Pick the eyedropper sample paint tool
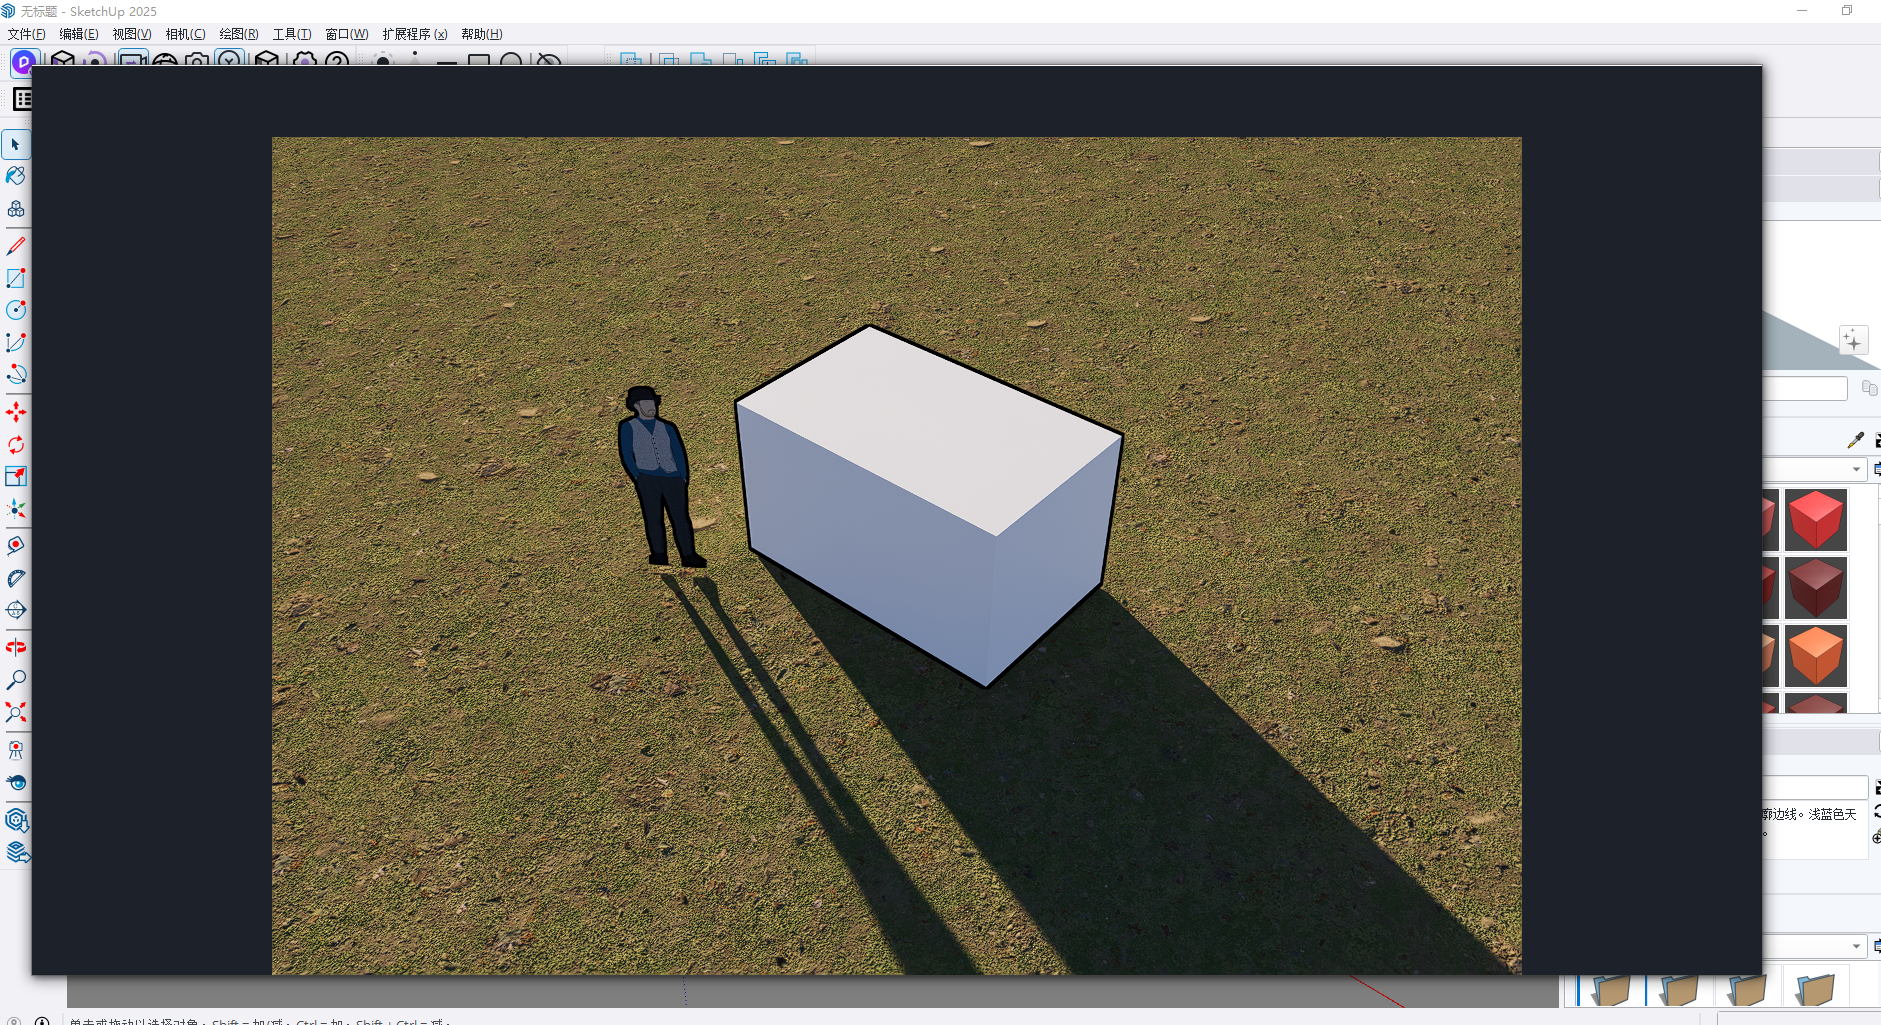1881x1025 pixels. [1855, 440]
